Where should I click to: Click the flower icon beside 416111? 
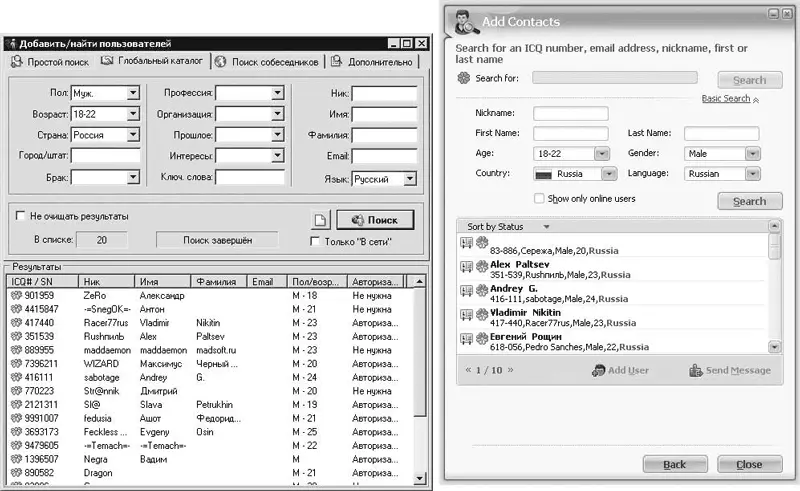(16, 377)
